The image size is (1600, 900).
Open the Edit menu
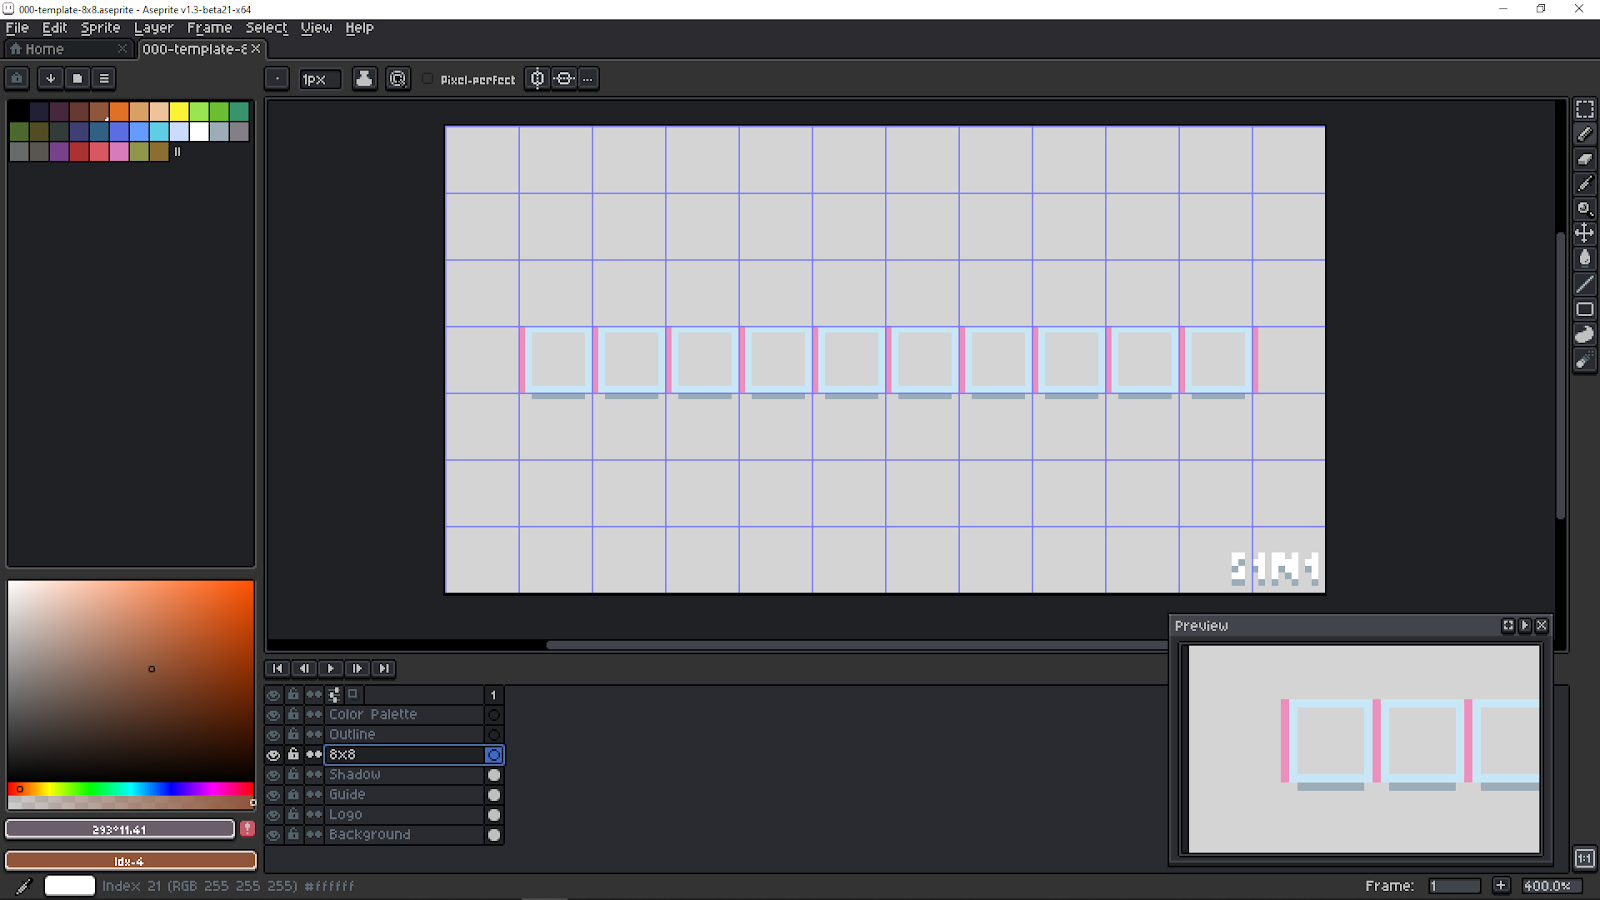coord(54,28)
